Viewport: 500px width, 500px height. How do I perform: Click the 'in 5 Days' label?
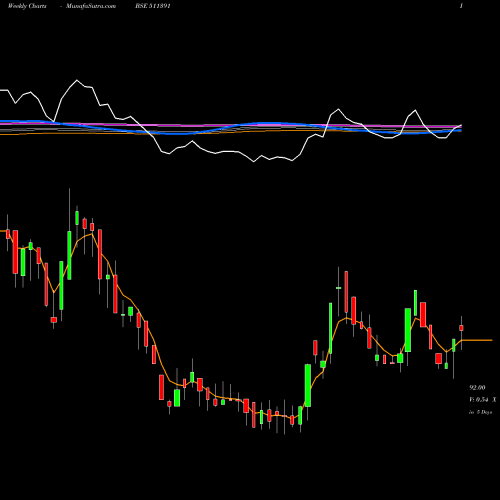tap(480, 412)
